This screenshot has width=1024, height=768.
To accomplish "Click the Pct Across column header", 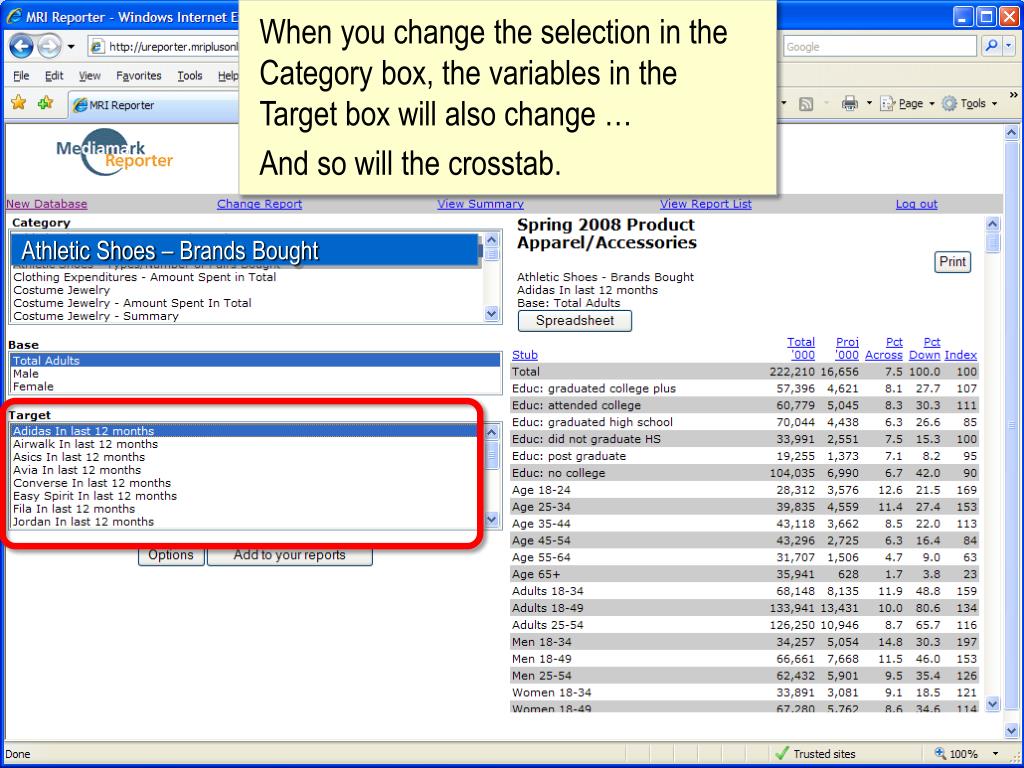I will tap(884, 348).
